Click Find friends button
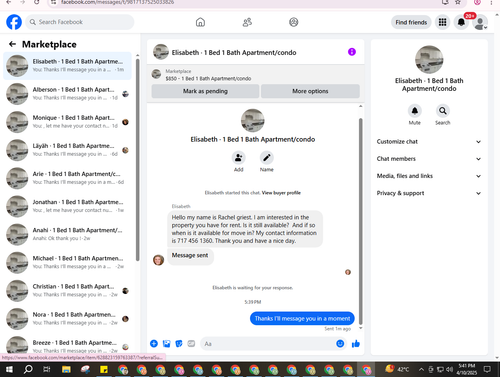Viewport: 500px width, 377px height. click(411, 22)
